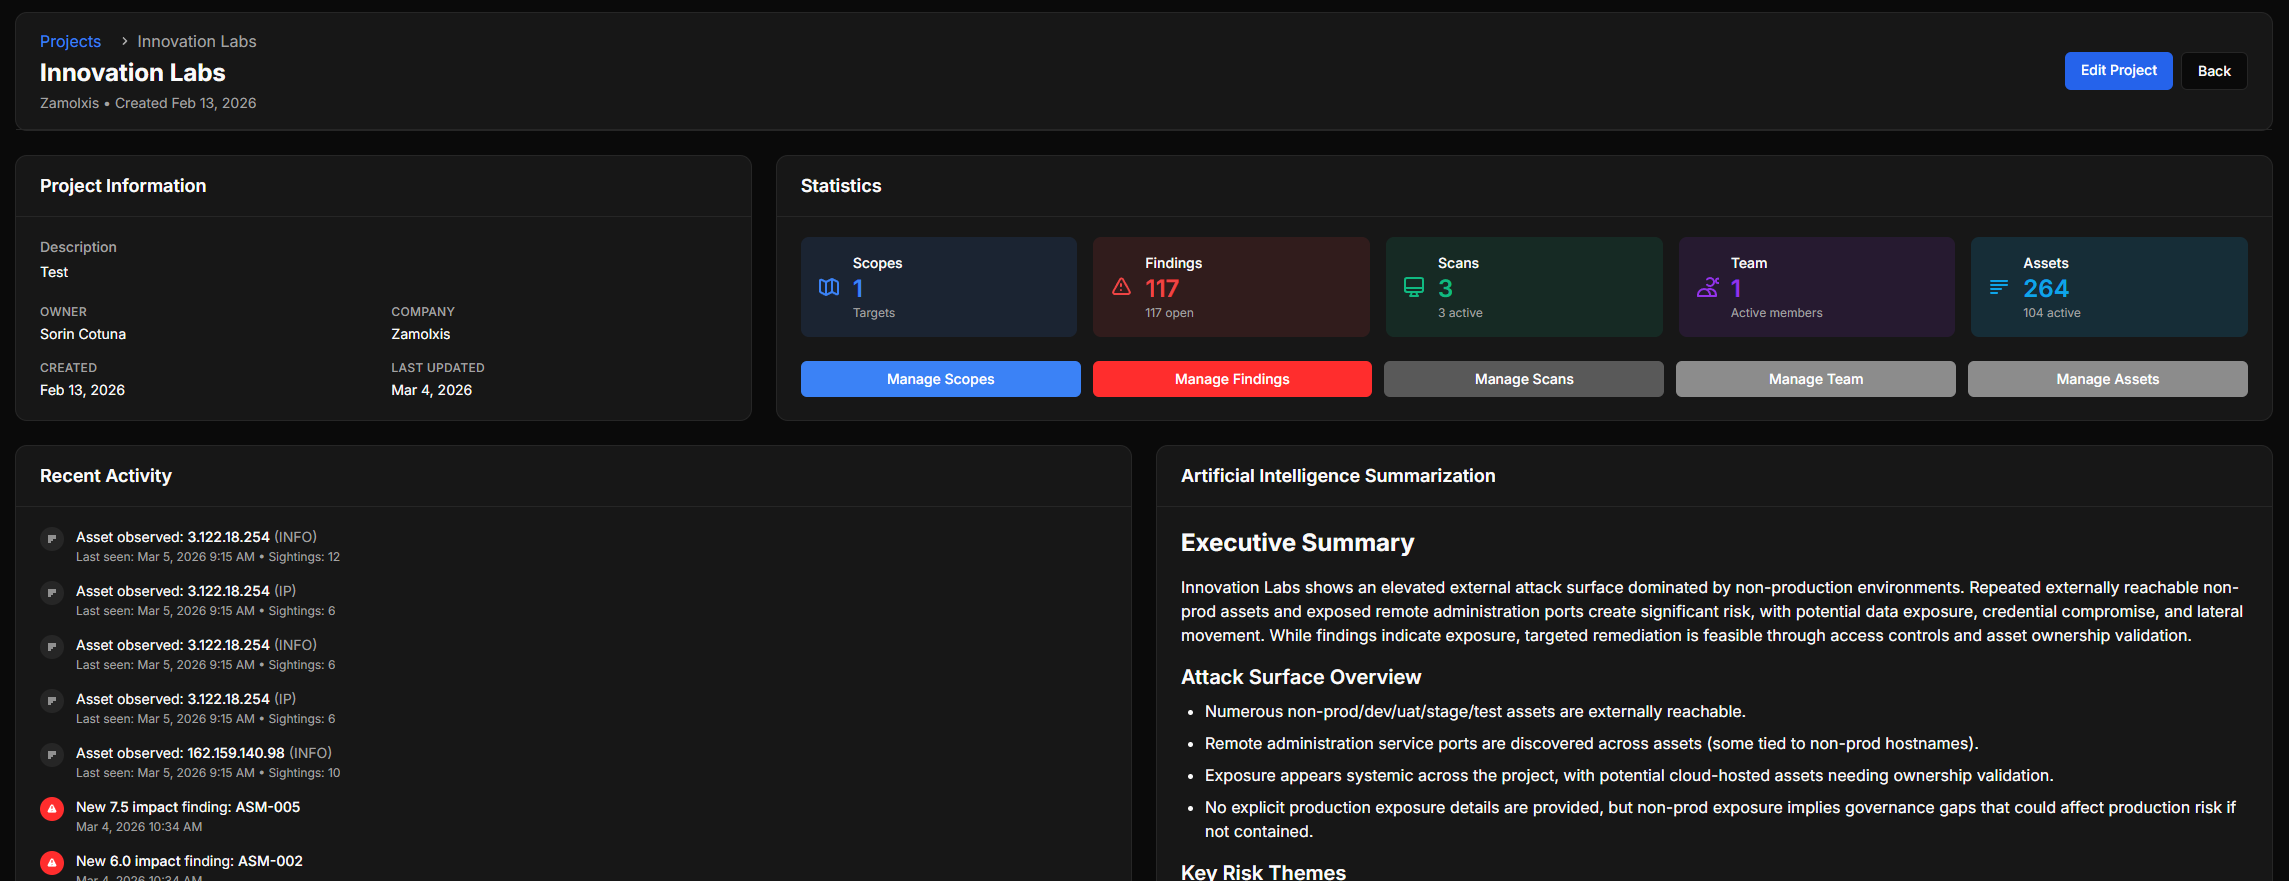Click Manage Assets button
The height and width of the screenshot is (881, 2289).
2107,379
